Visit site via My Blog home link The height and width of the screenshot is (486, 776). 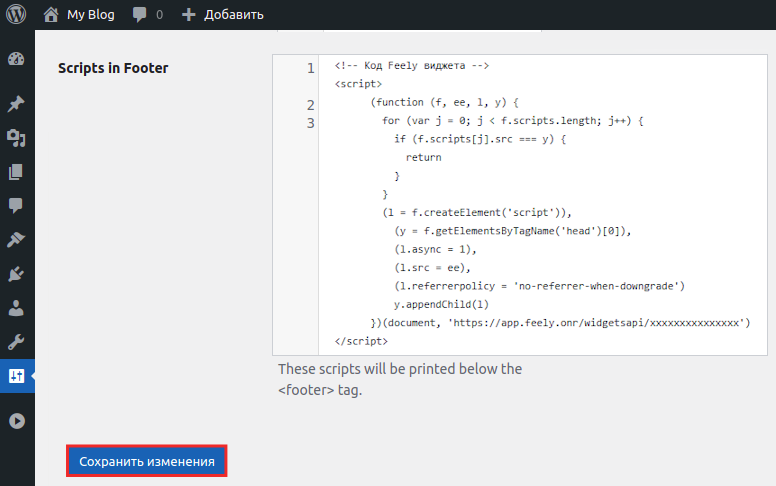click(79, 14)
